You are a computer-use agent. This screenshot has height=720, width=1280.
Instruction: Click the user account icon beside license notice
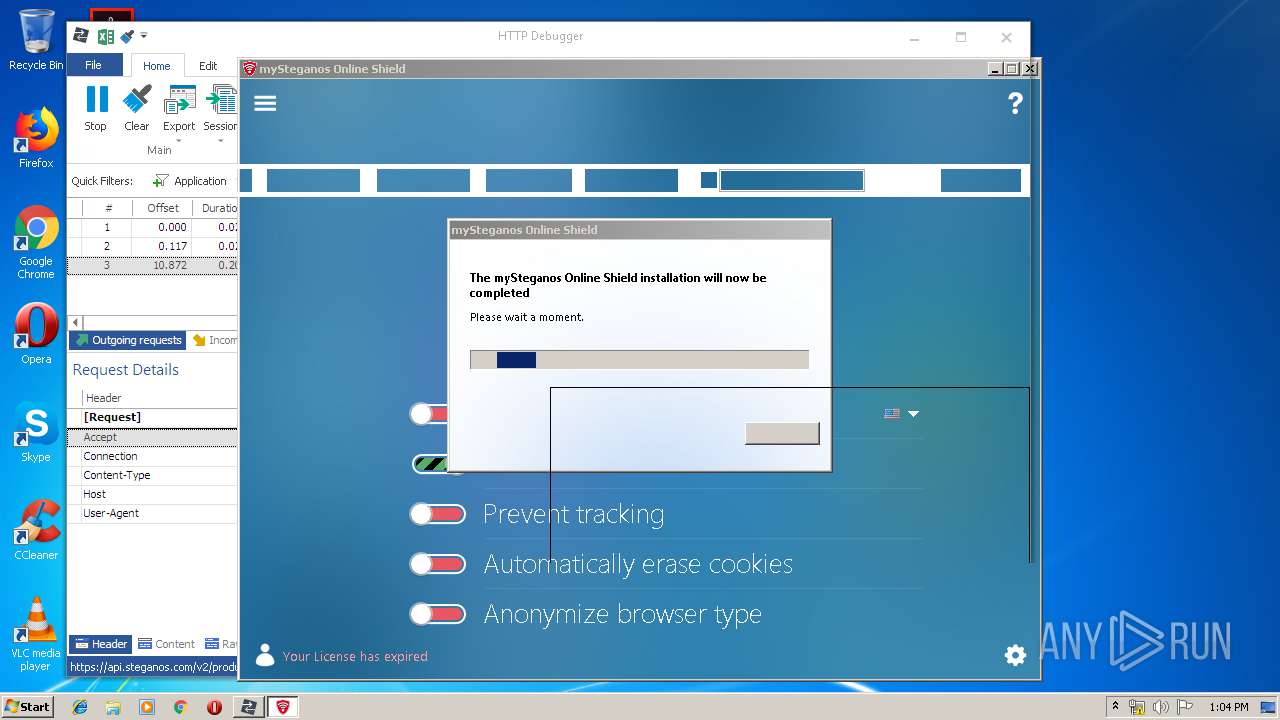265,655
